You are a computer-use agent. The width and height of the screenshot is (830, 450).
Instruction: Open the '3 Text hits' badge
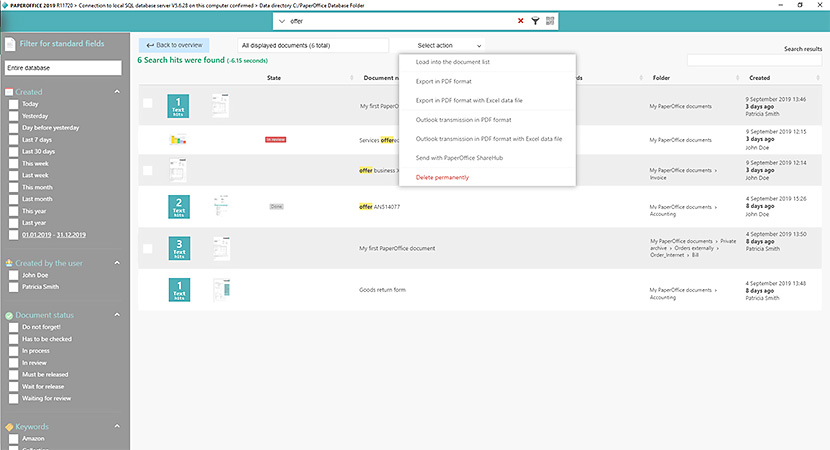179,248
